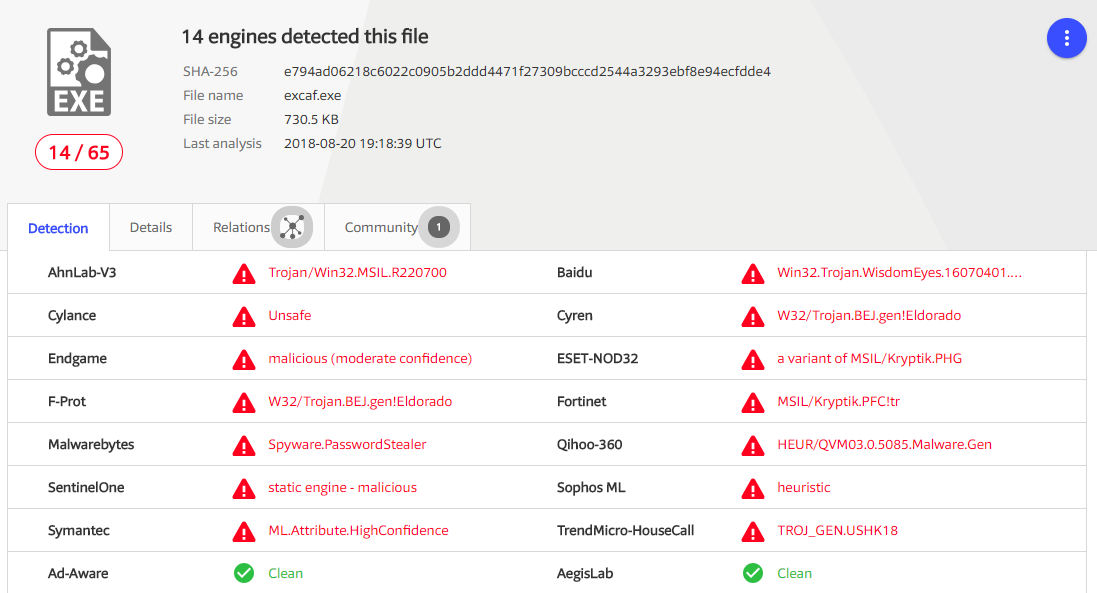Image resolution: width=1097 pixels, height=593 pixels.
Task: Click the SentinelOne warning triangle icon
Action: (243, 489)
